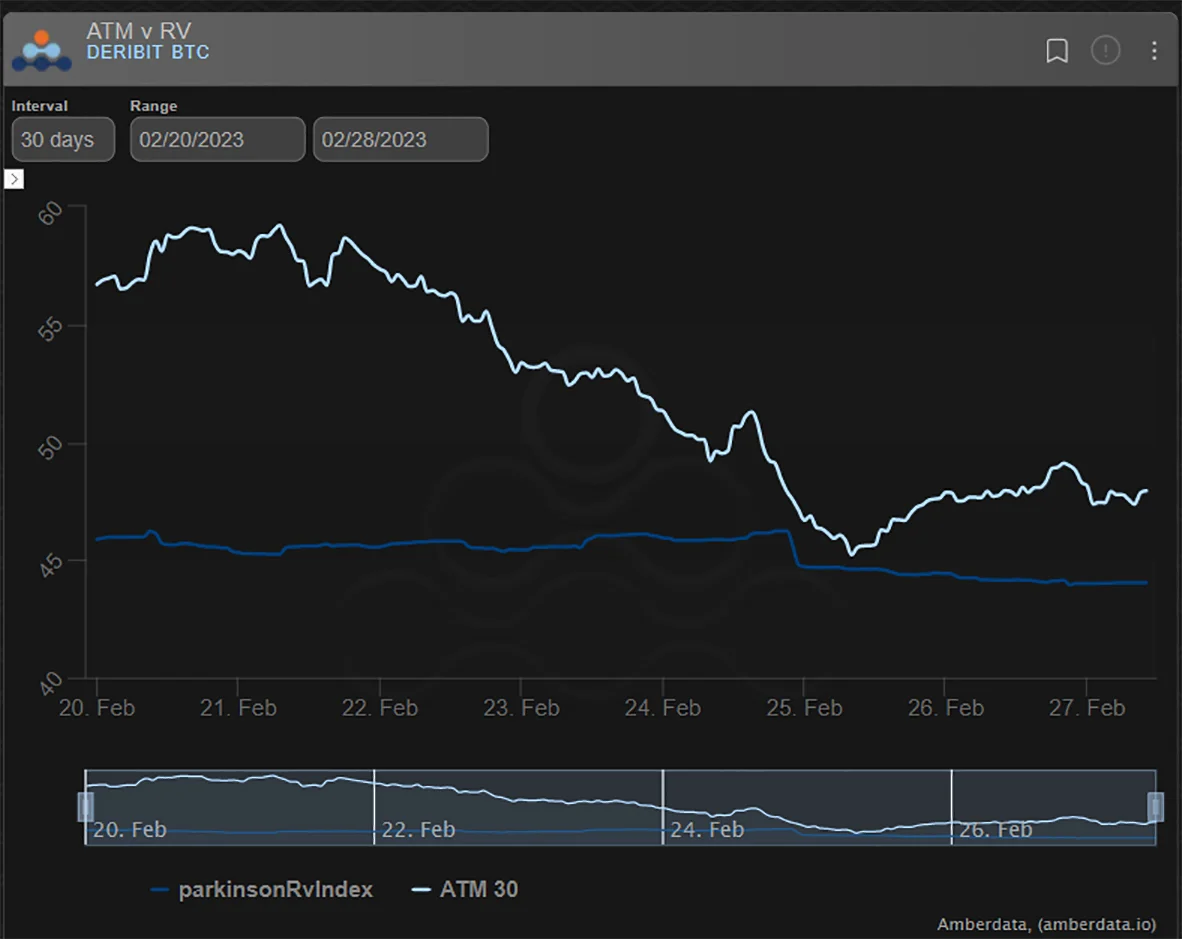Screen dimensions: 1182x939
Task: Click the 60 y-axis label
Action: point(51,213)
